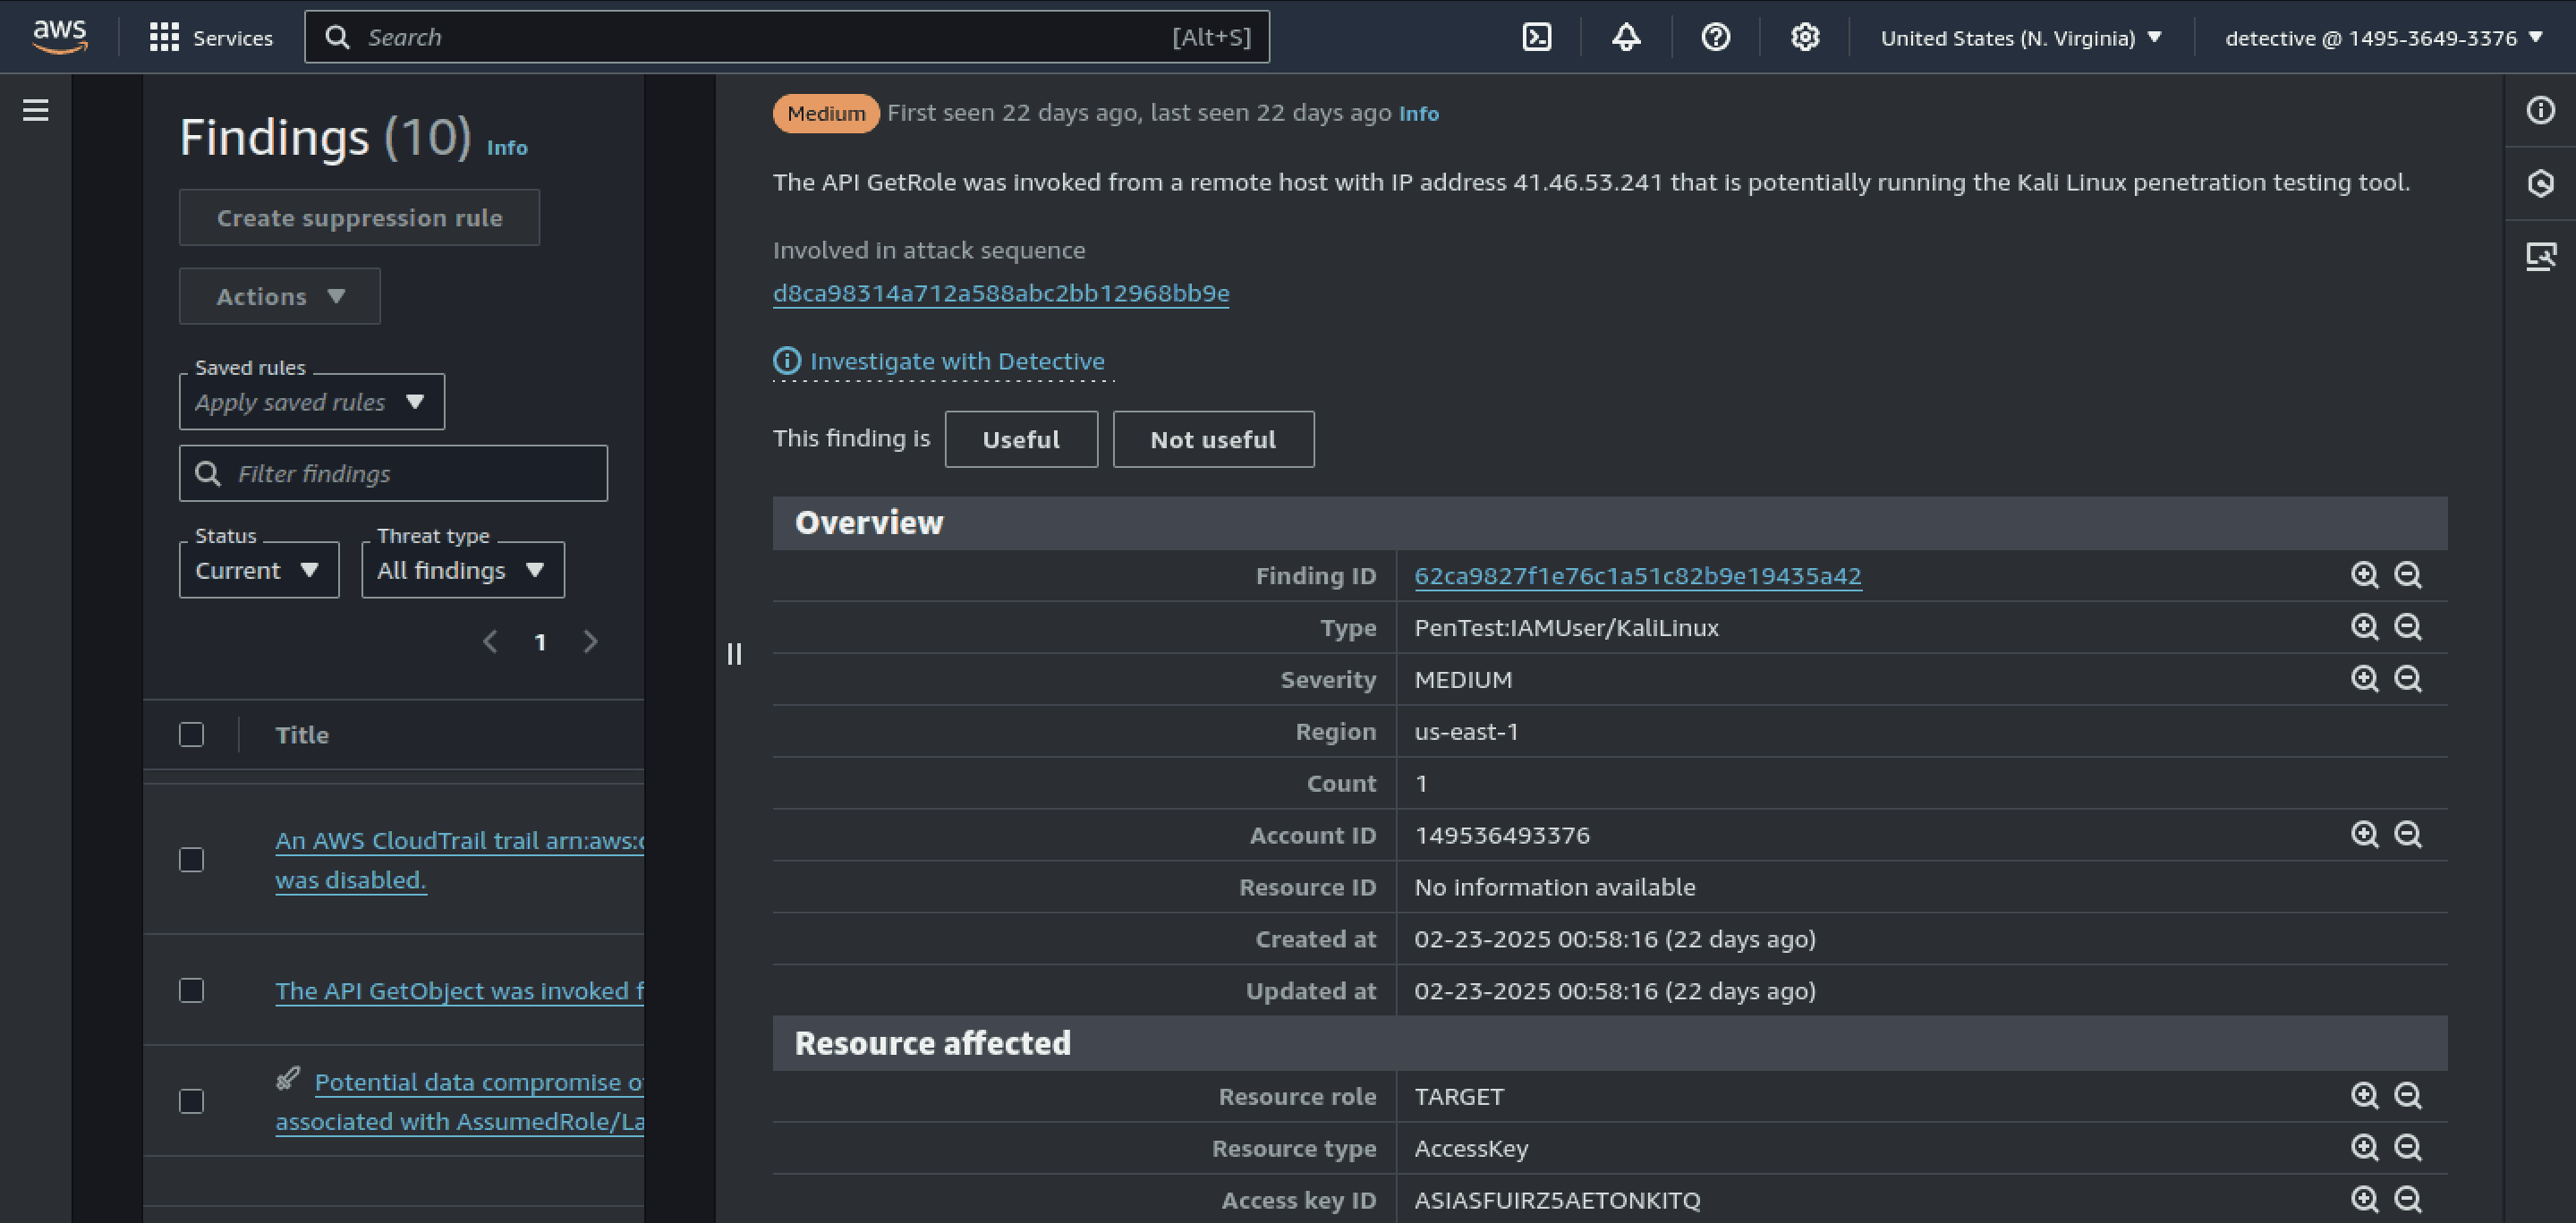Screen dimensions: 2576x1223
Task: Click the Medium severity badge
Action: pyautogui.click(x=826, y=113)
